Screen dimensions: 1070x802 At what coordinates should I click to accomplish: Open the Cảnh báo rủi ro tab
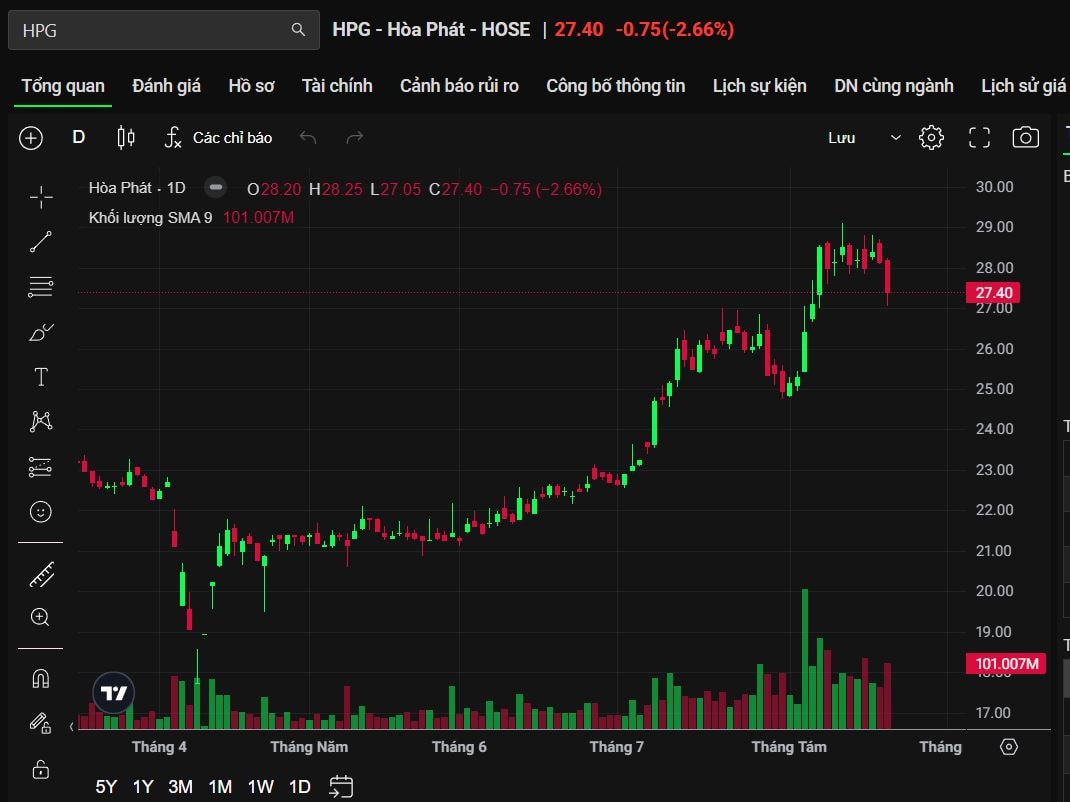tap(459, 86)
